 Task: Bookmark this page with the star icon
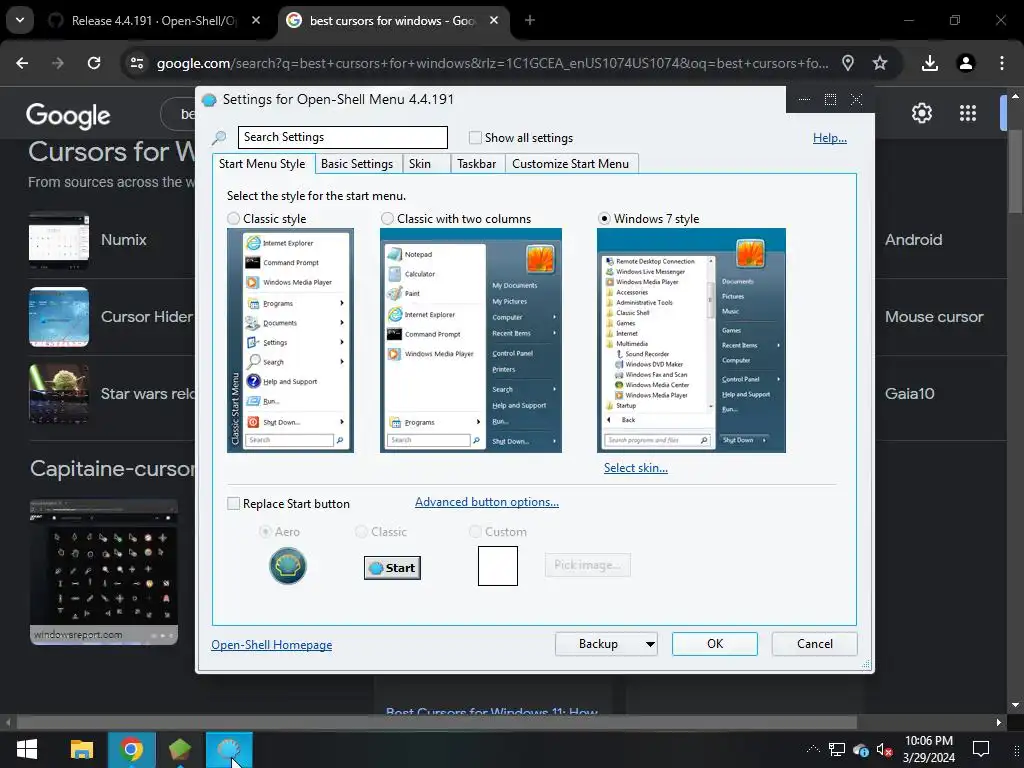click(x=880, y=63)
